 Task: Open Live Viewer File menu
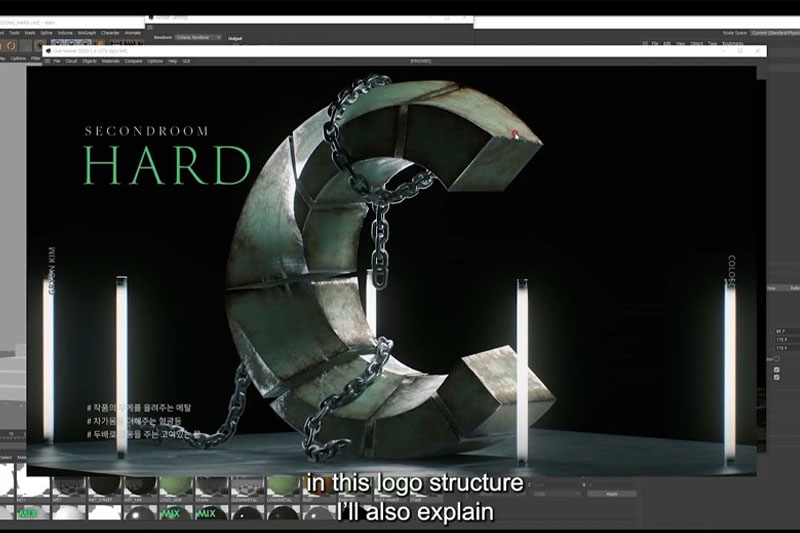pyautogui.click(x=57, y=61)
